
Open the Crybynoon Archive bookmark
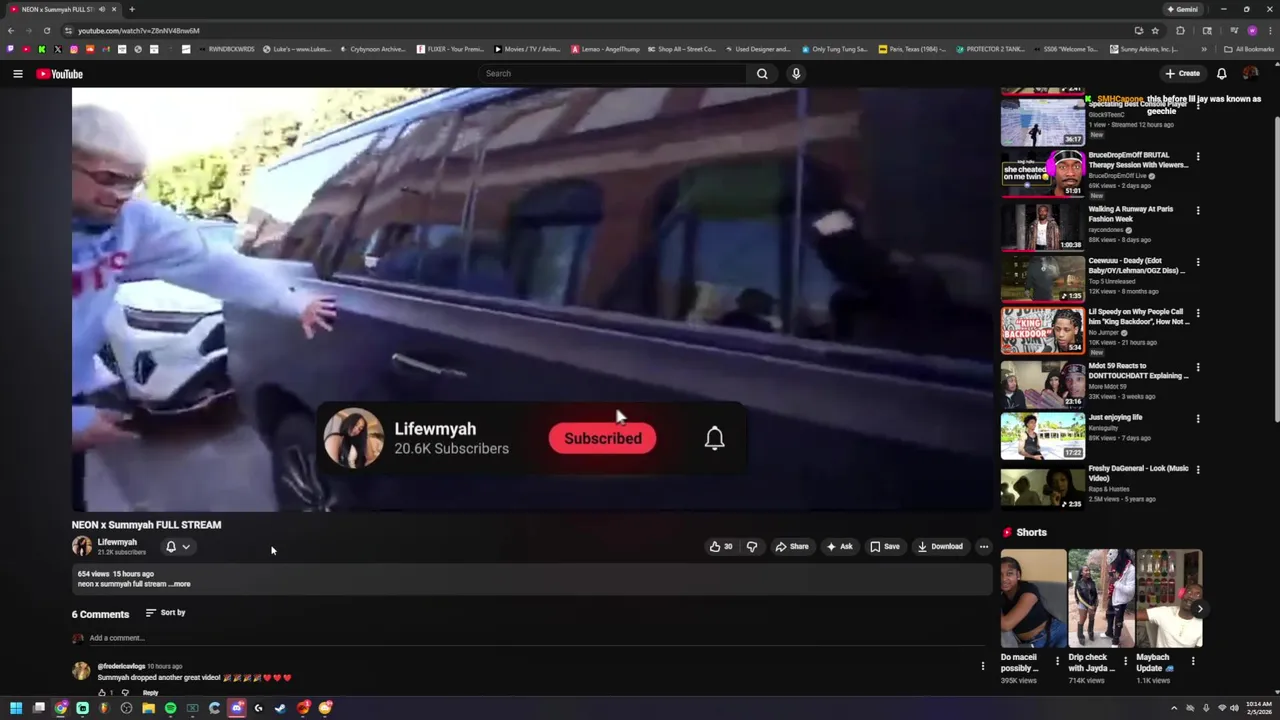tap(372, 49)
